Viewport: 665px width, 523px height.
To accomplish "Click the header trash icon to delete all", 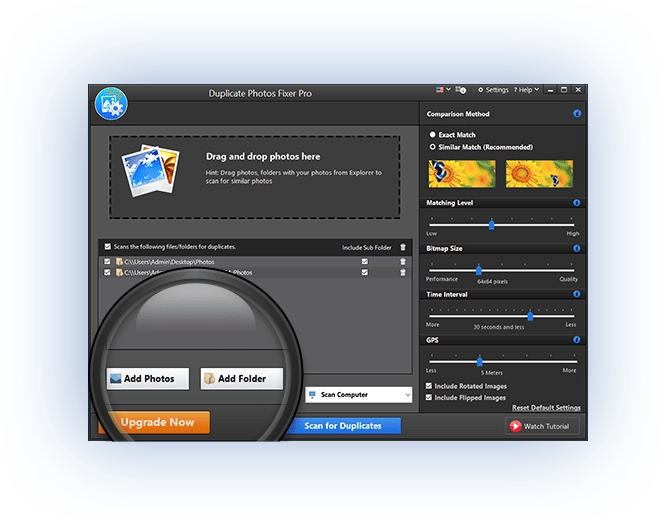I will 403,247.
